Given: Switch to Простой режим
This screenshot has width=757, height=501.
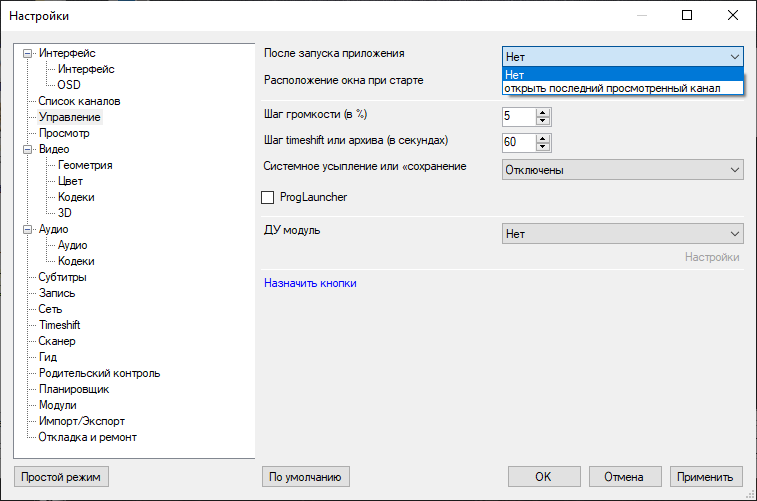Looking at the screenshot, I should click(x=61, y=476).
